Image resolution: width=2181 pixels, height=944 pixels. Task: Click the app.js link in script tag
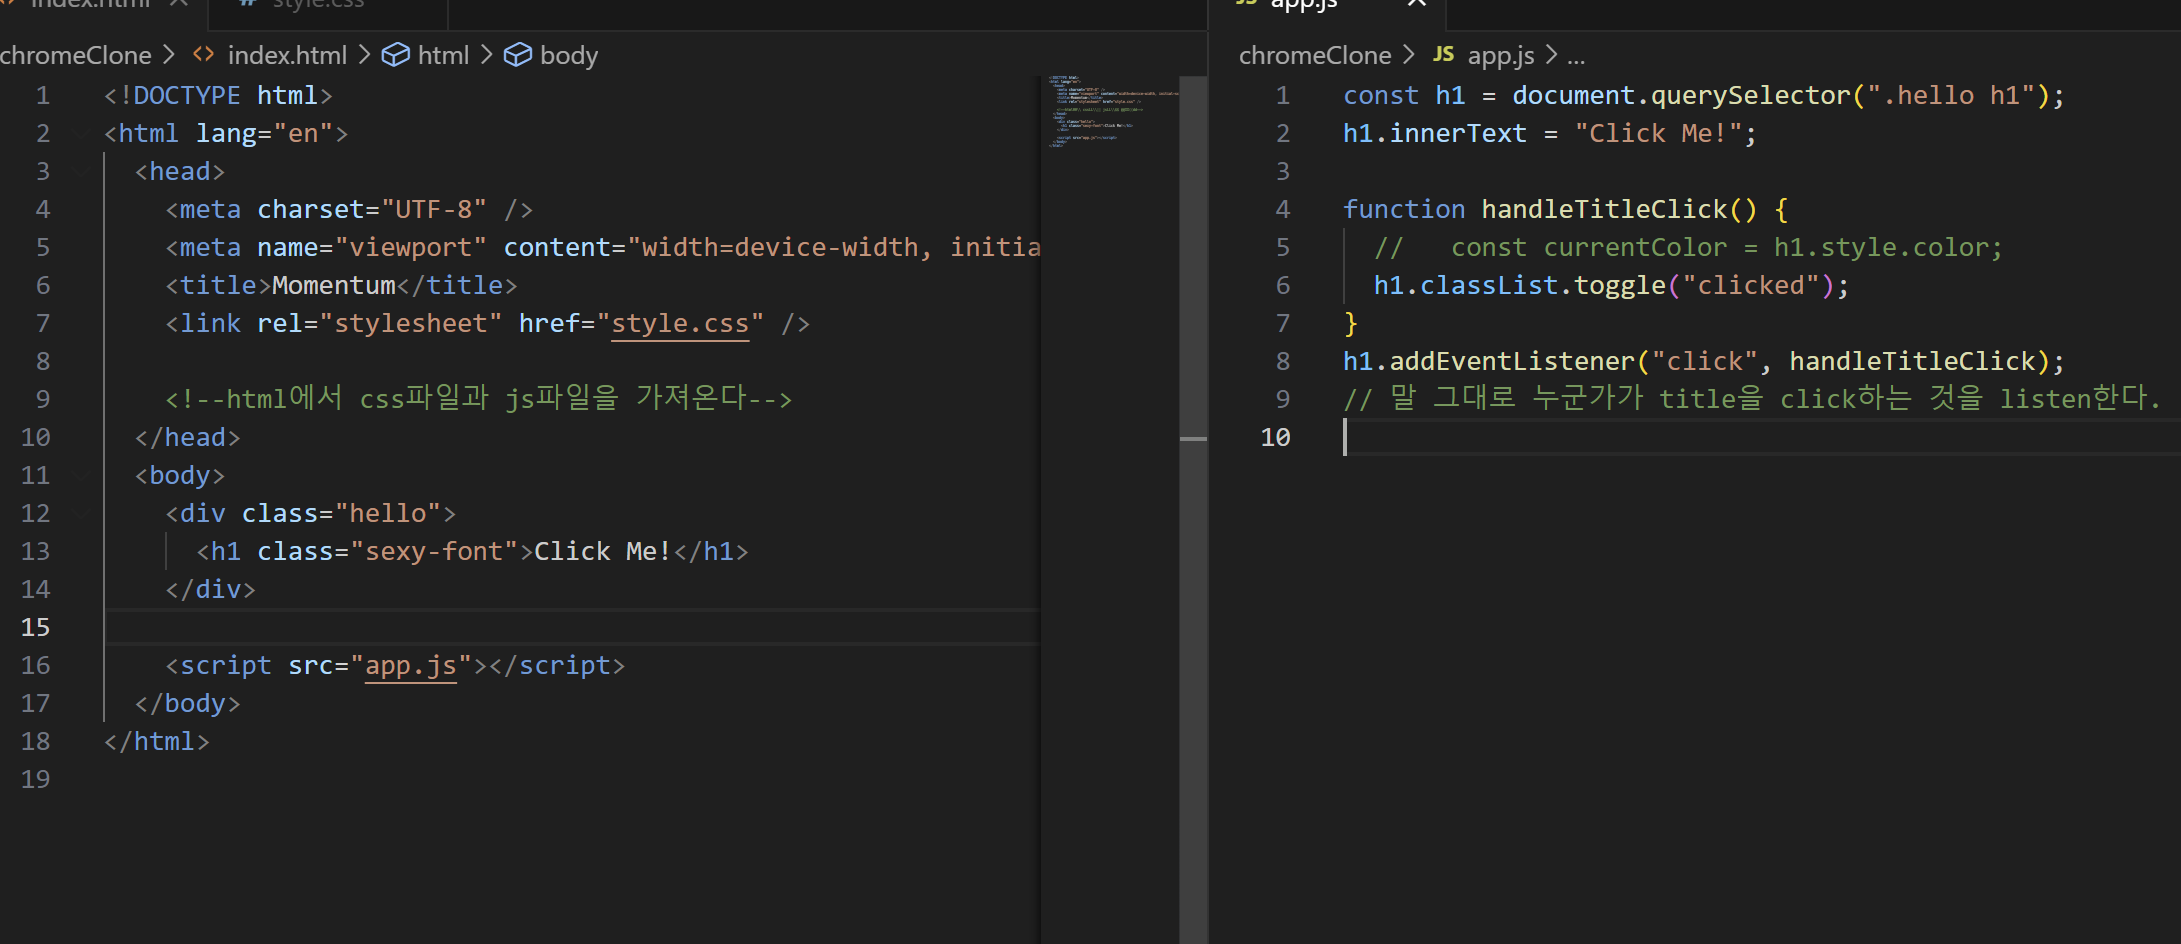pos(411,666)
